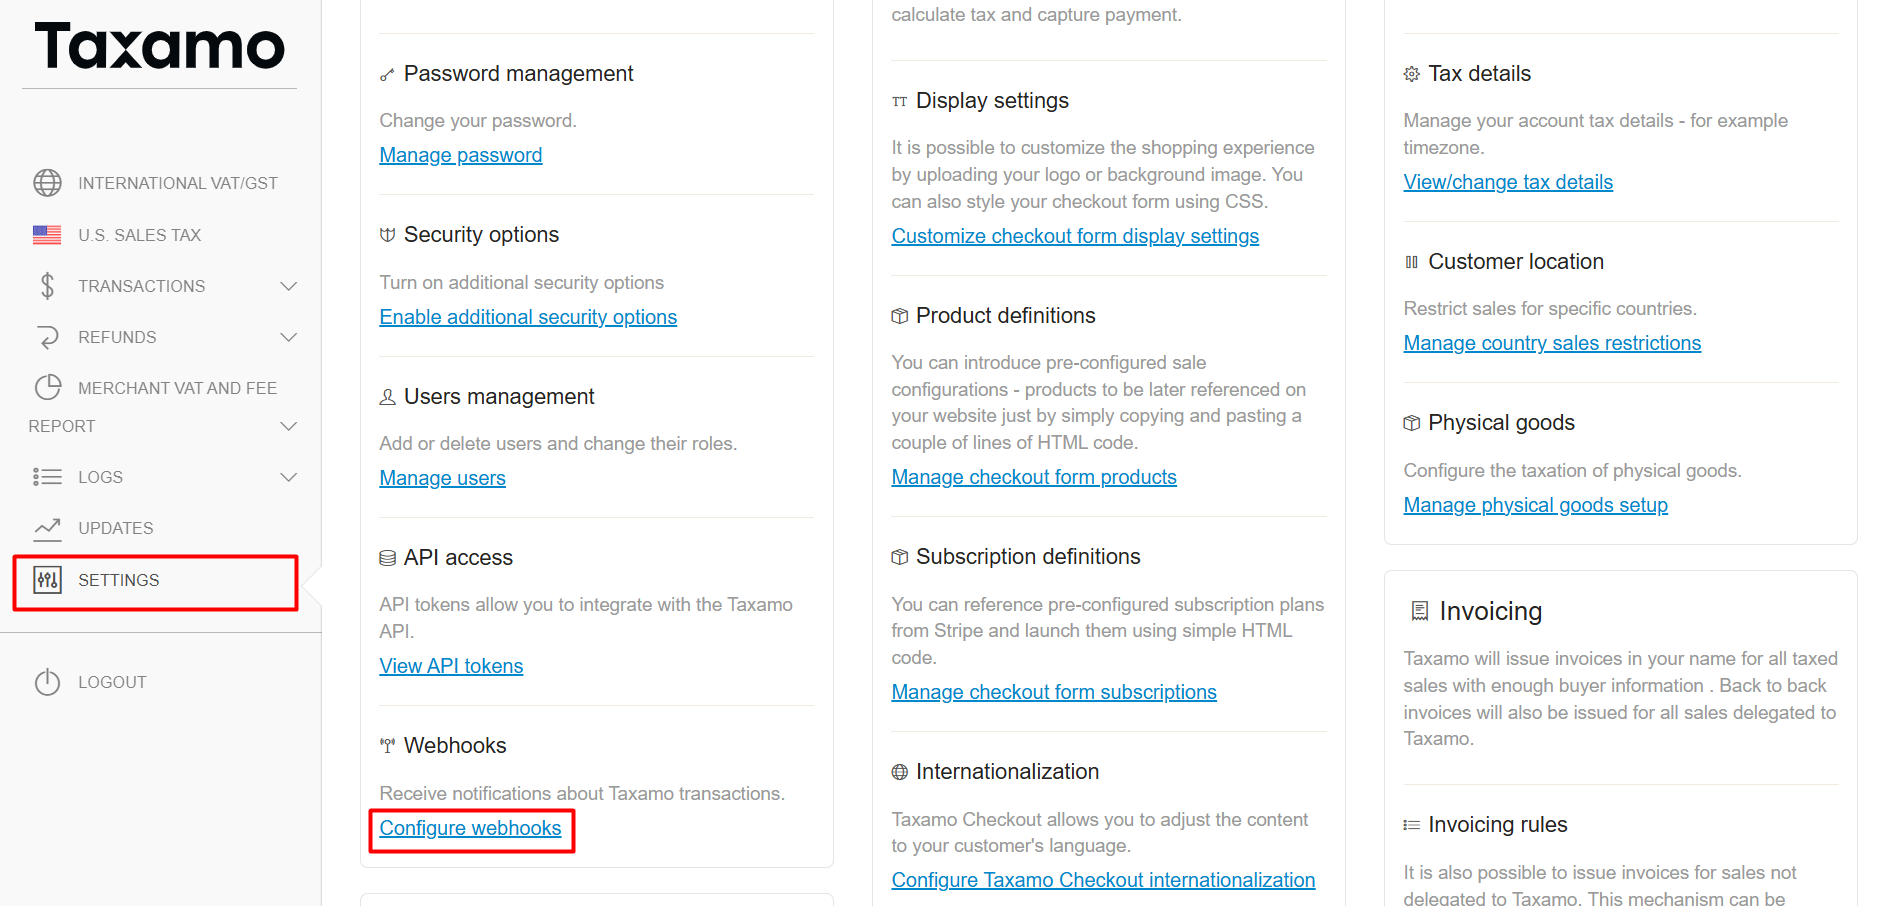Click the US flag icon

47,235
